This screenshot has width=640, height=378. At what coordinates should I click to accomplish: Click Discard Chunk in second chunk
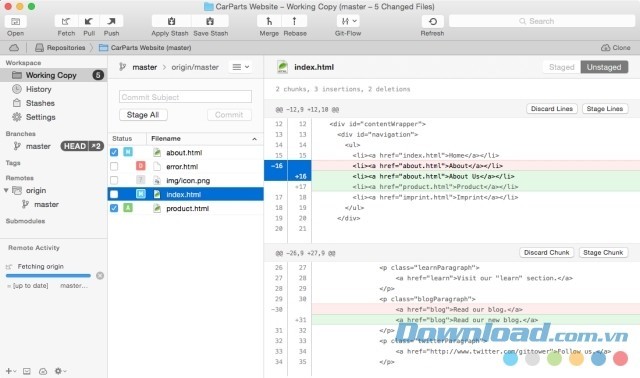[x=547, y=252]
